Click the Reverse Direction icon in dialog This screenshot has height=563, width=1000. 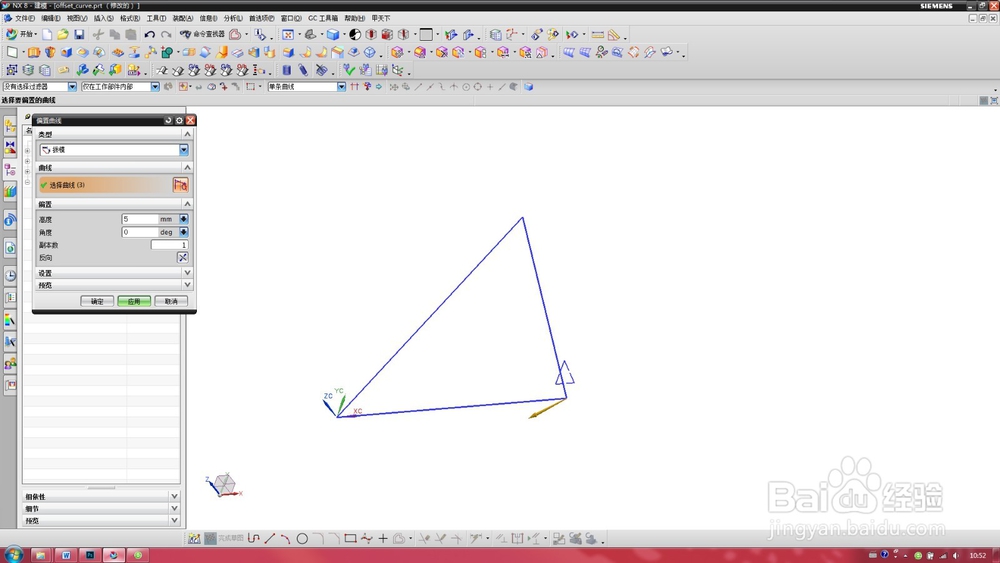pos(183,258)
